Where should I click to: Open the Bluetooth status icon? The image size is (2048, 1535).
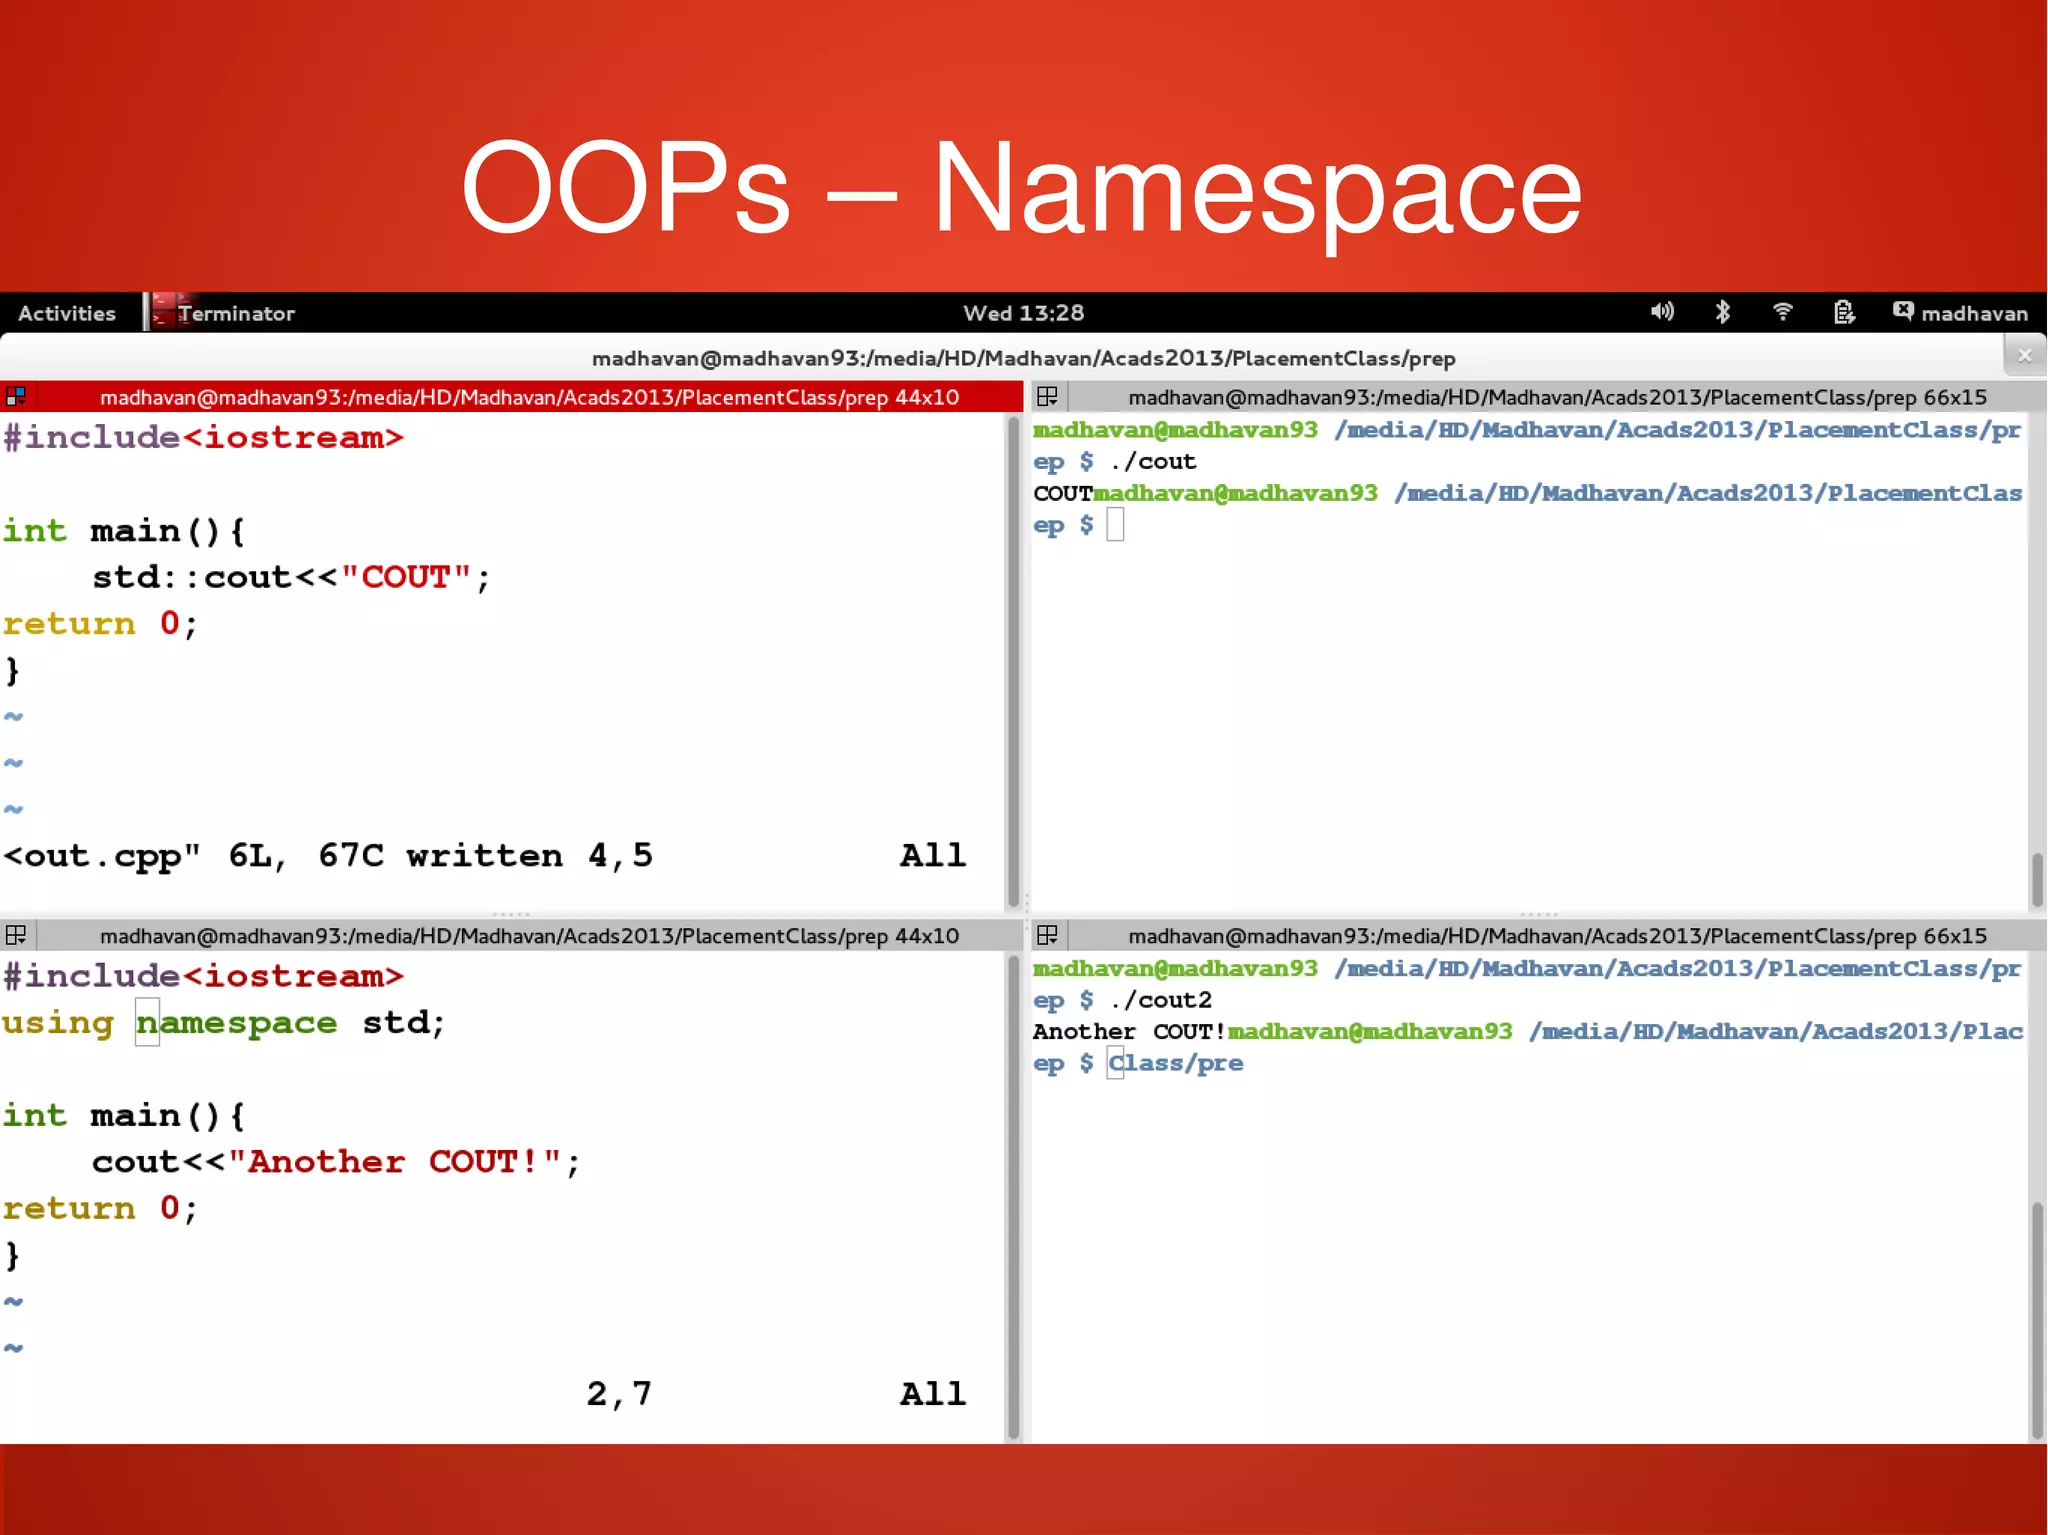click(1722, 312)
